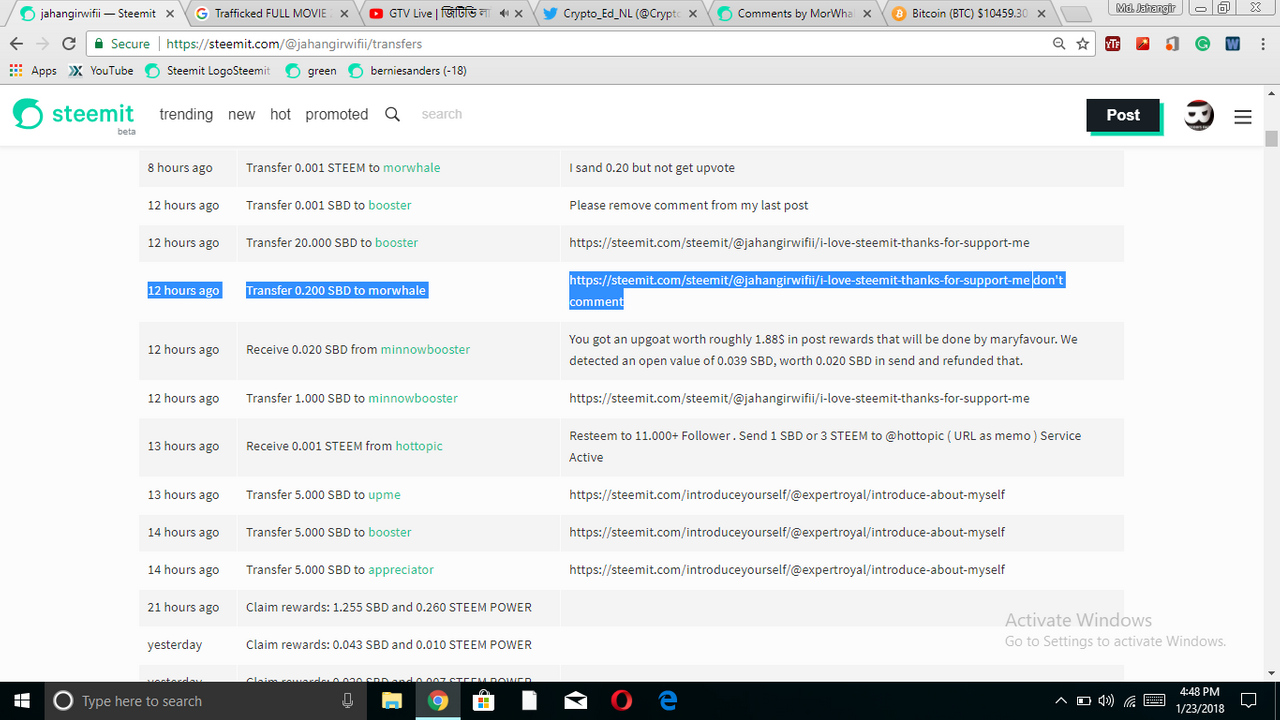Screen dimensions: 1280x720
Task: Click the Md. Jahangir Chrome profile button
Action: click(1145, 7)
